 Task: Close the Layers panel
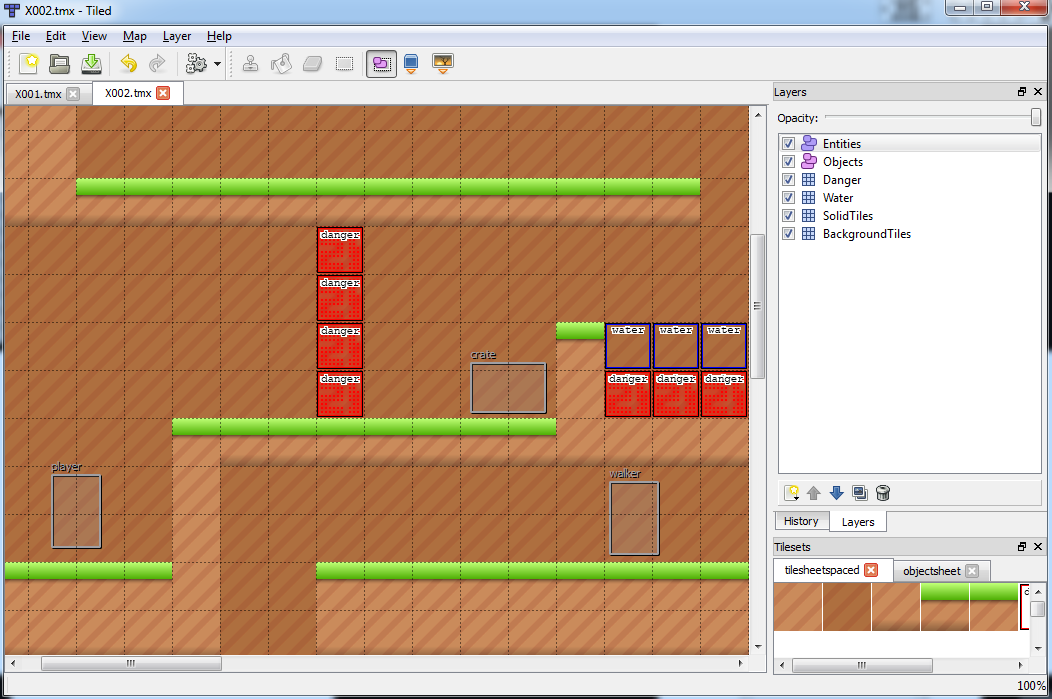[1038, 92]
